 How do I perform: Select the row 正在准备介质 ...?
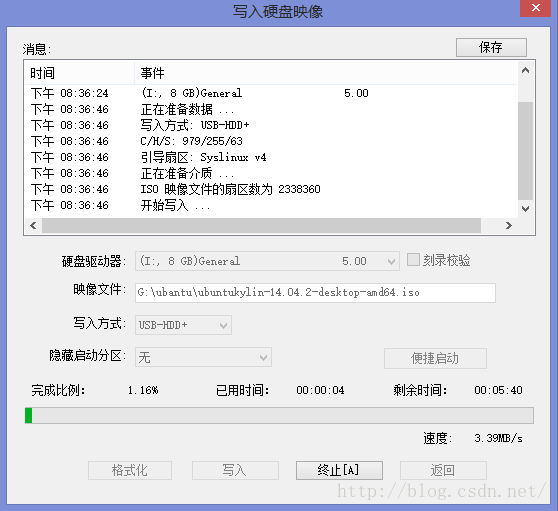(x=271, y=173)
